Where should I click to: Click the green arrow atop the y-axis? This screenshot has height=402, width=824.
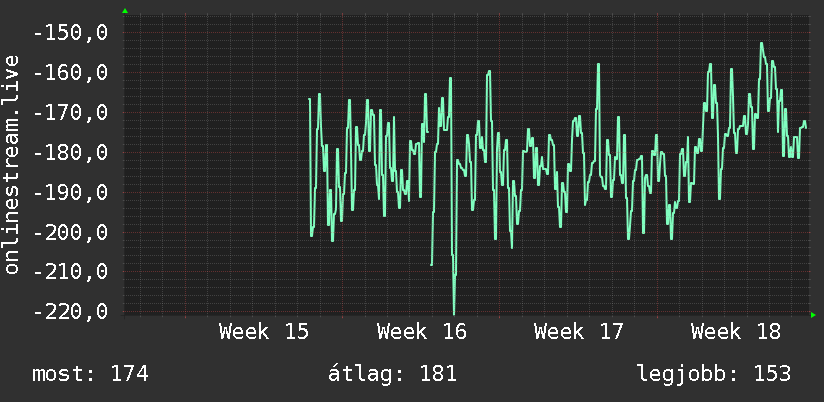click(125, 11)
